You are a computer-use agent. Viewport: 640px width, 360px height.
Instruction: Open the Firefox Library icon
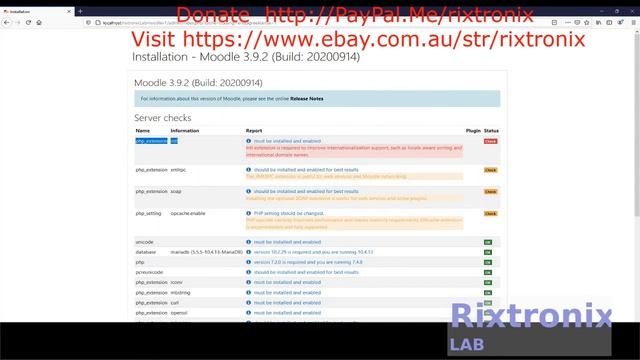(598, 22)
